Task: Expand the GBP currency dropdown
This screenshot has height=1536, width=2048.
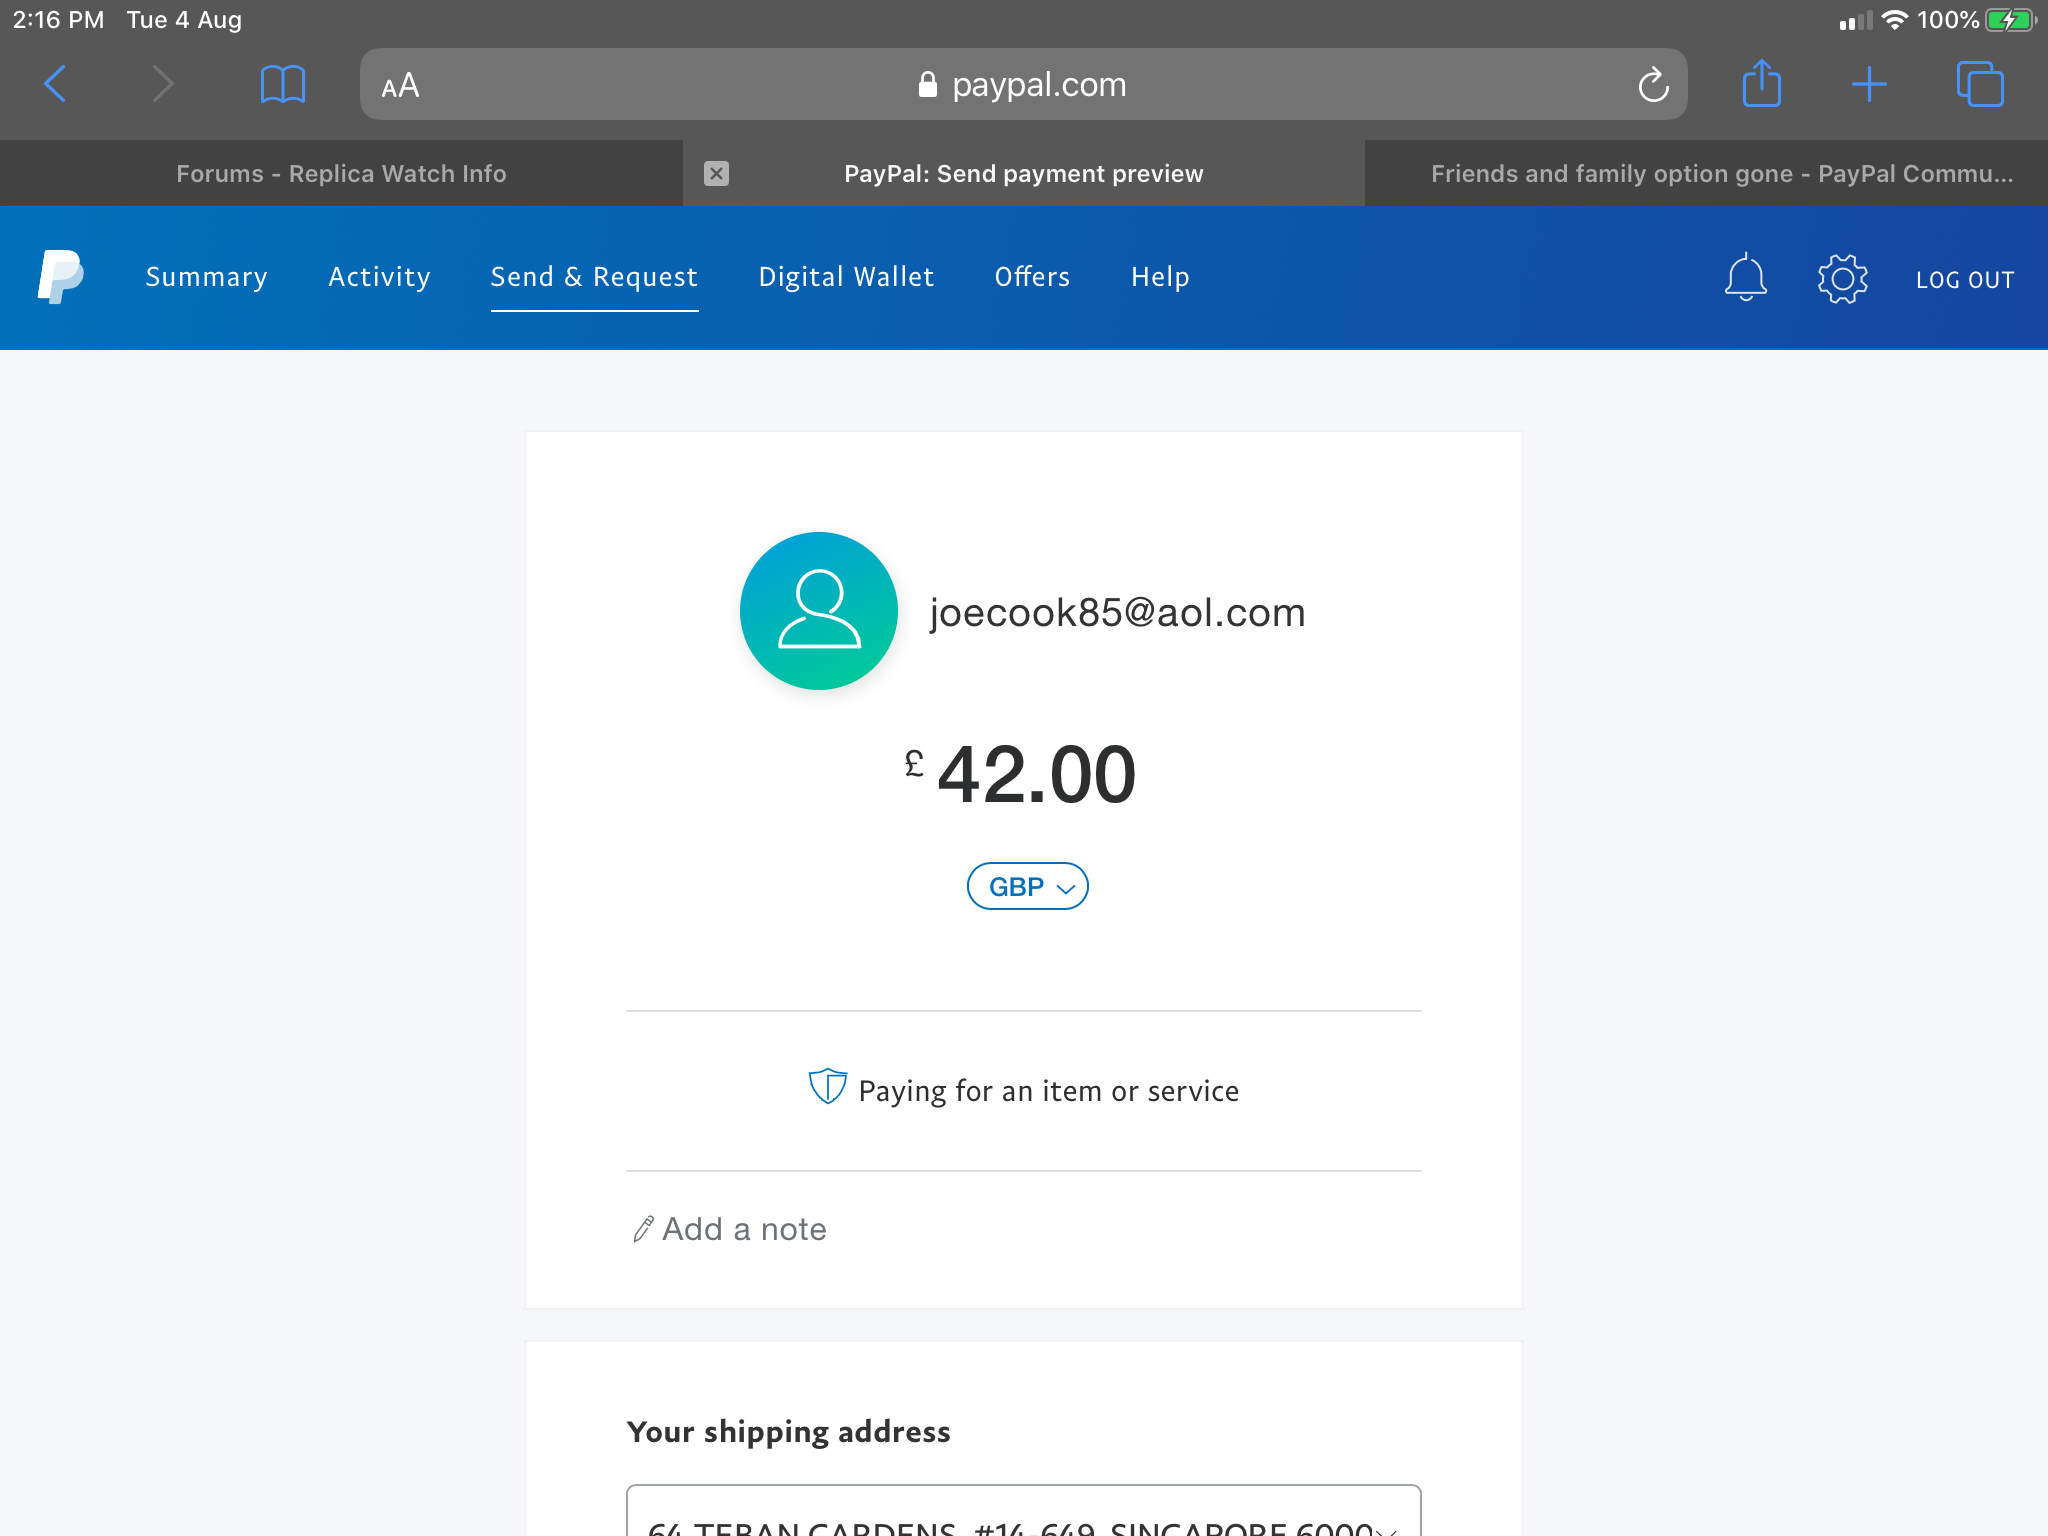Action: 1028,886
